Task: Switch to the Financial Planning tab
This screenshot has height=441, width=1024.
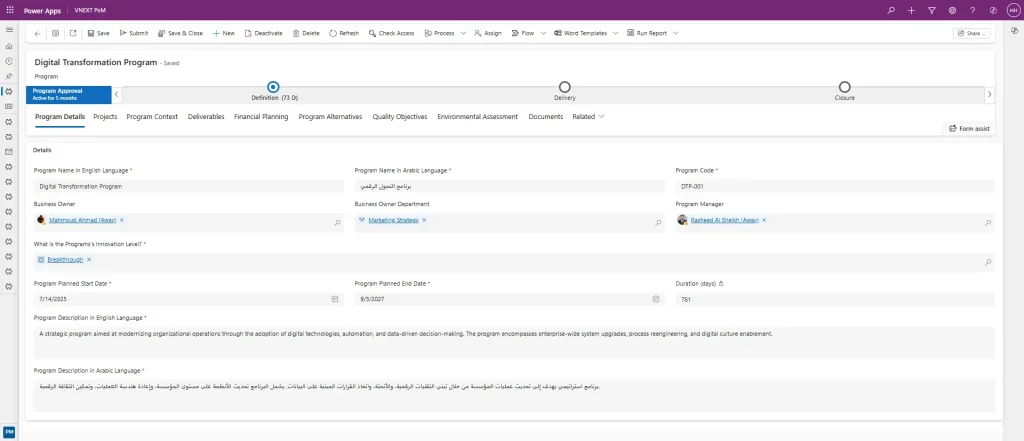Action: pos(261,117)
